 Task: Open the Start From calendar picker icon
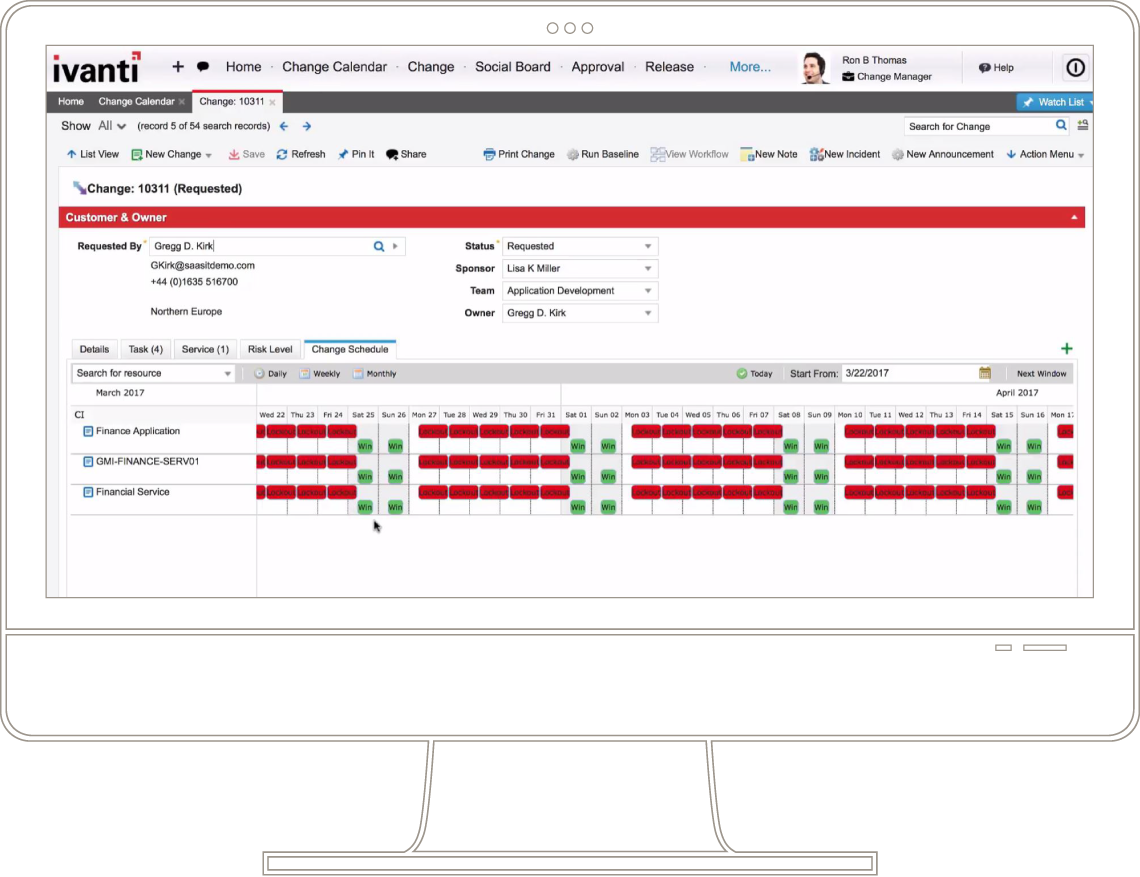pos(984,373)
